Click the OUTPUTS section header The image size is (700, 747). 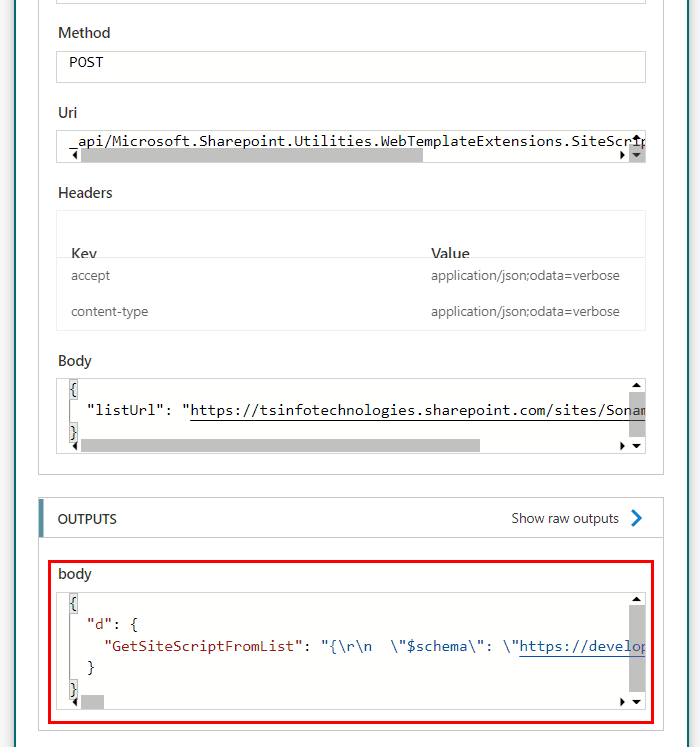coord(351,518)
